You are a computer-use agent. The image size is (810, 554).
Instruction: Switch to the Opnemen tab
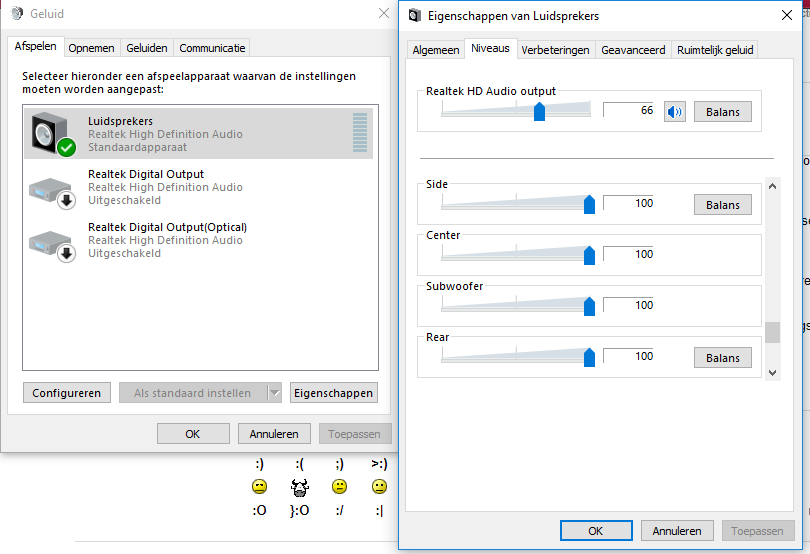[91, 48]
